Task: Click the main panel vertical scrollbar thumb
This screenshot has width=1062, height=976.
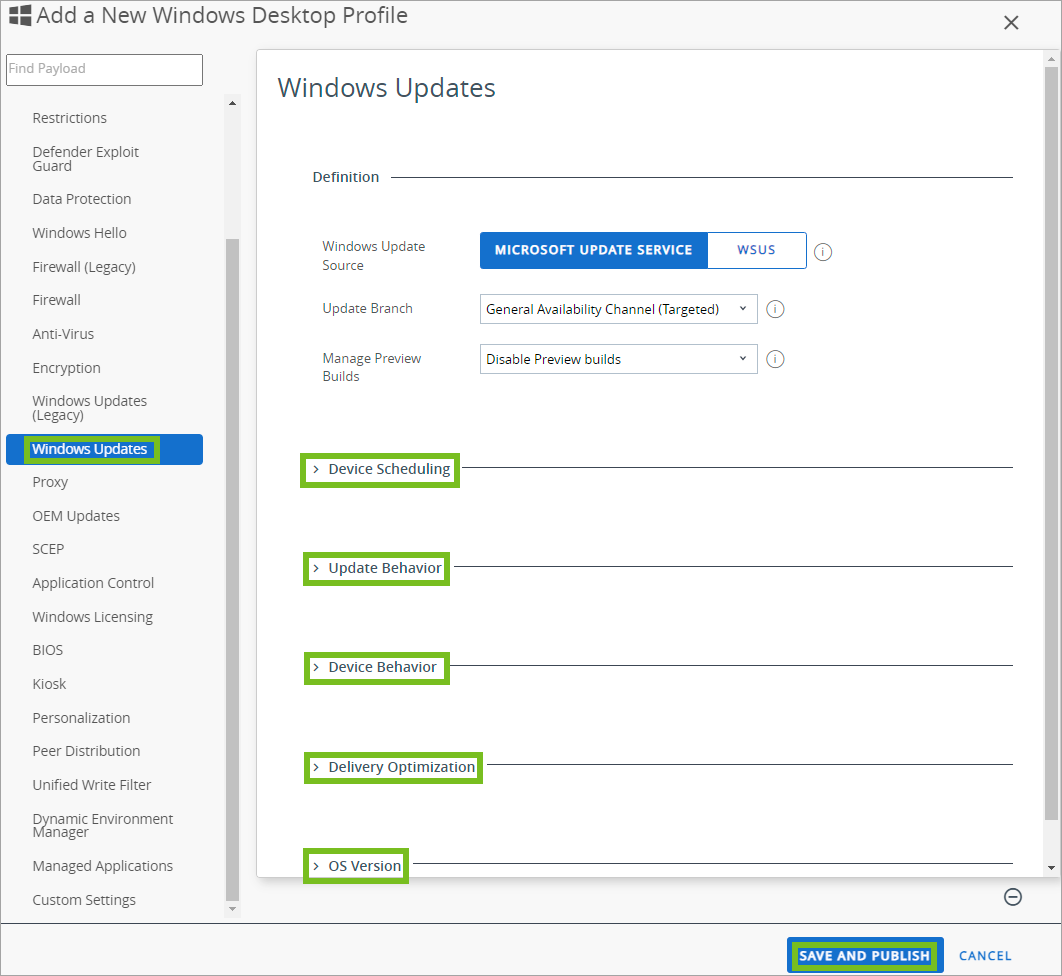Action: [1051, 444]
